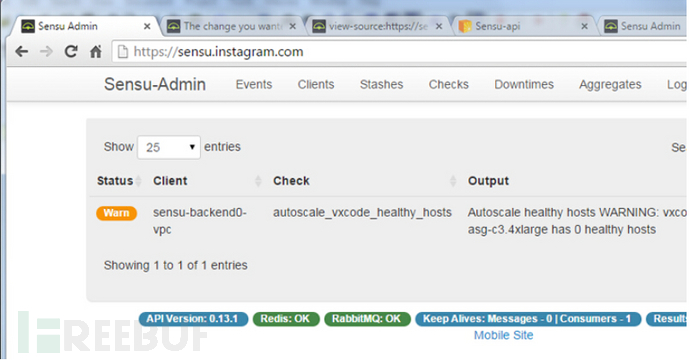Close the 'The change you want' tab

click(x=293, y=26)
